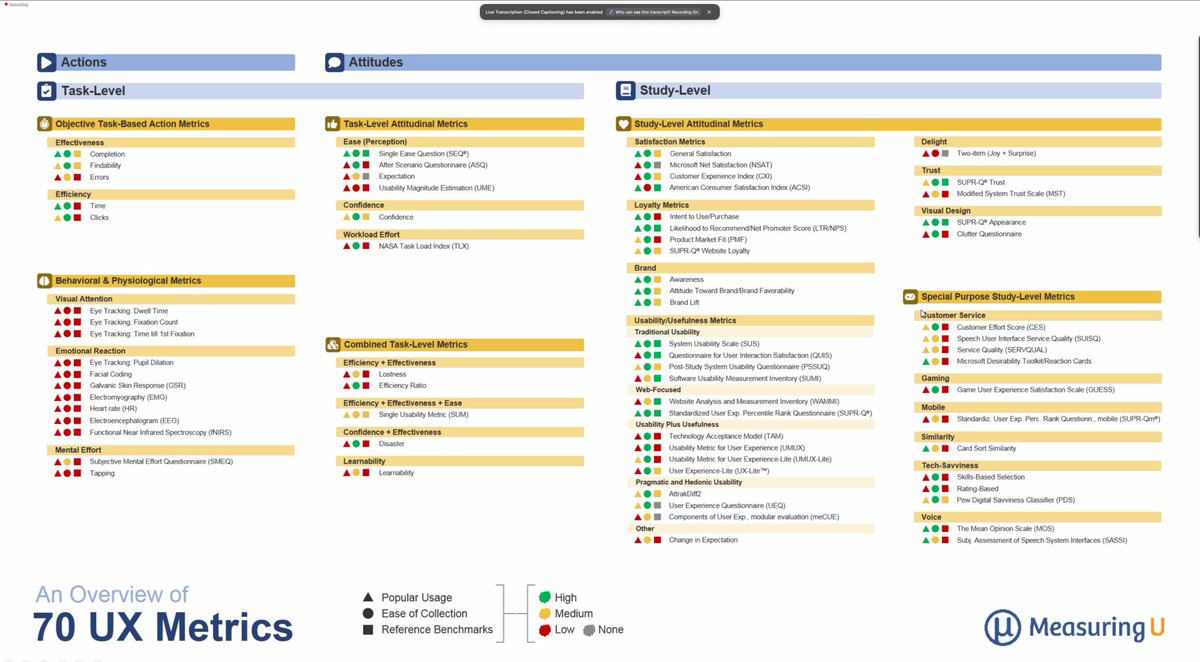1200x662 pixels.
Task: Click the Ease (Perception) subsection header
Action: 459,142
